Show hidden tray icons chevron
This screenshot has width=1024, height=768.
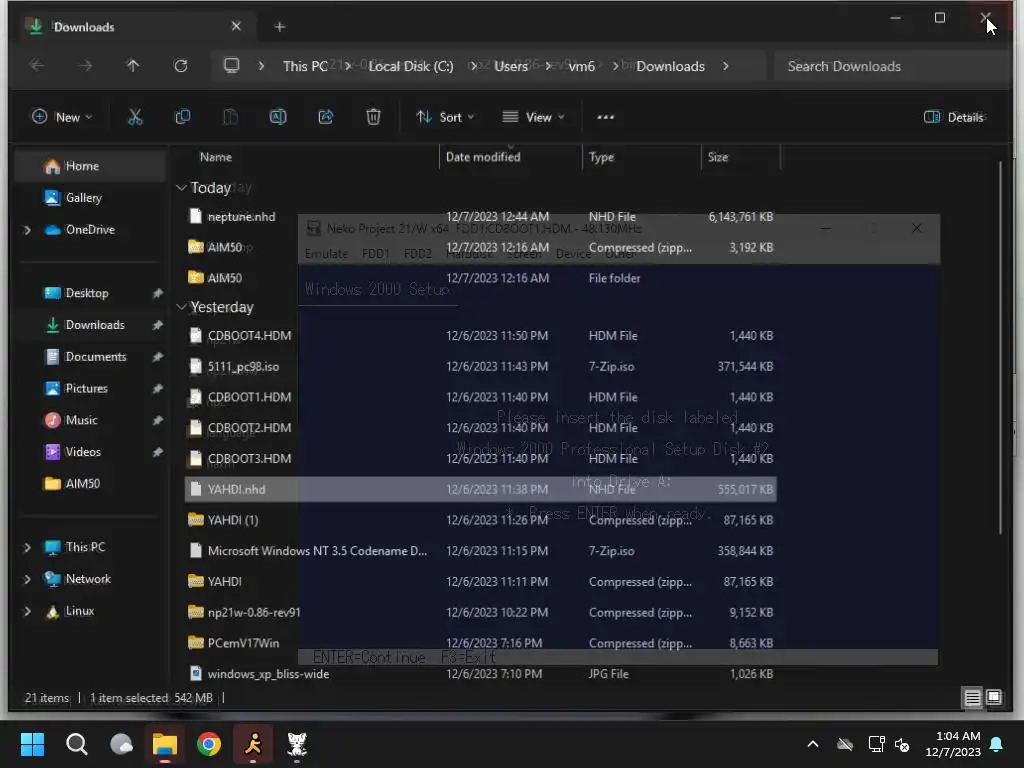[x=813, y=744]
